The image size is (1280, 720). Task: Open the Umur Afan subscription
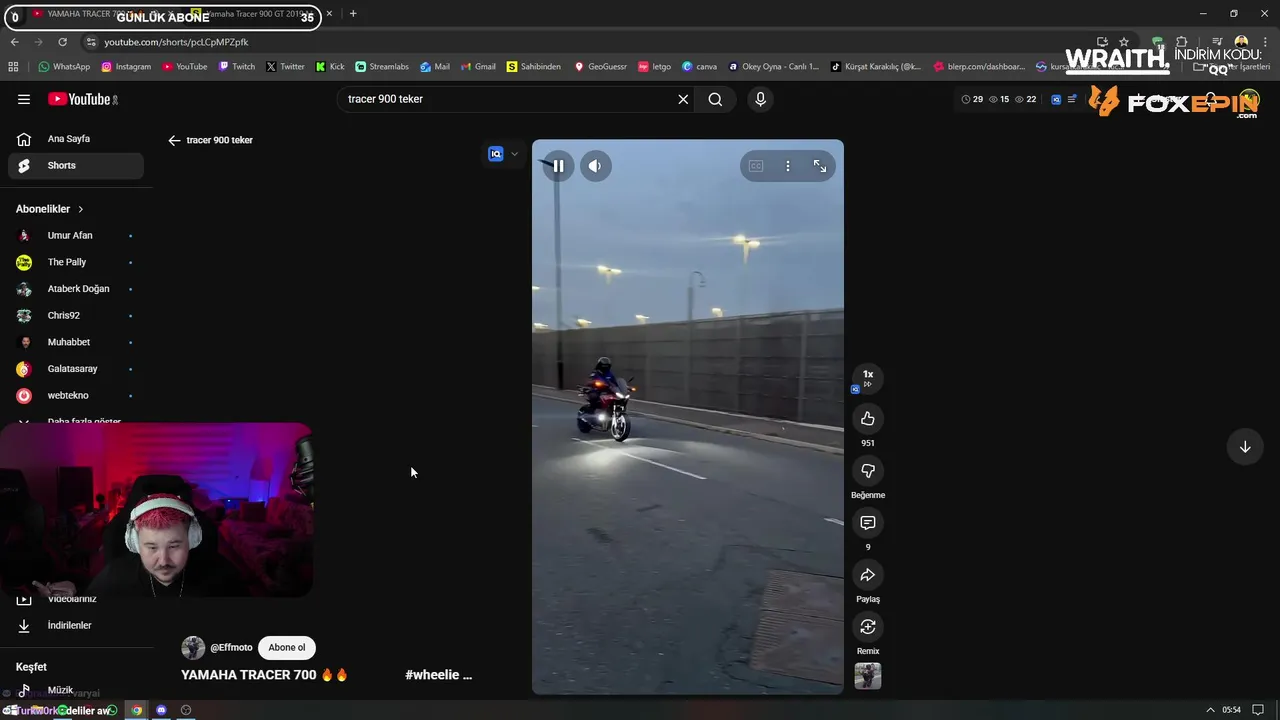[x=76, y=235]
